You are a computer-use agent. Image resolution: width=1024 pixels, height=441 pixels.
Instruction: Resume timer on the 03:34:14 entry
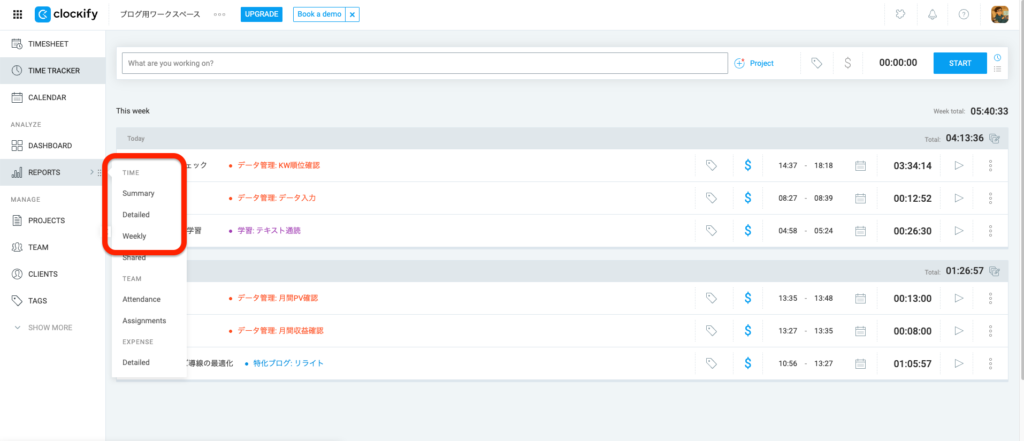coord(959,166)
